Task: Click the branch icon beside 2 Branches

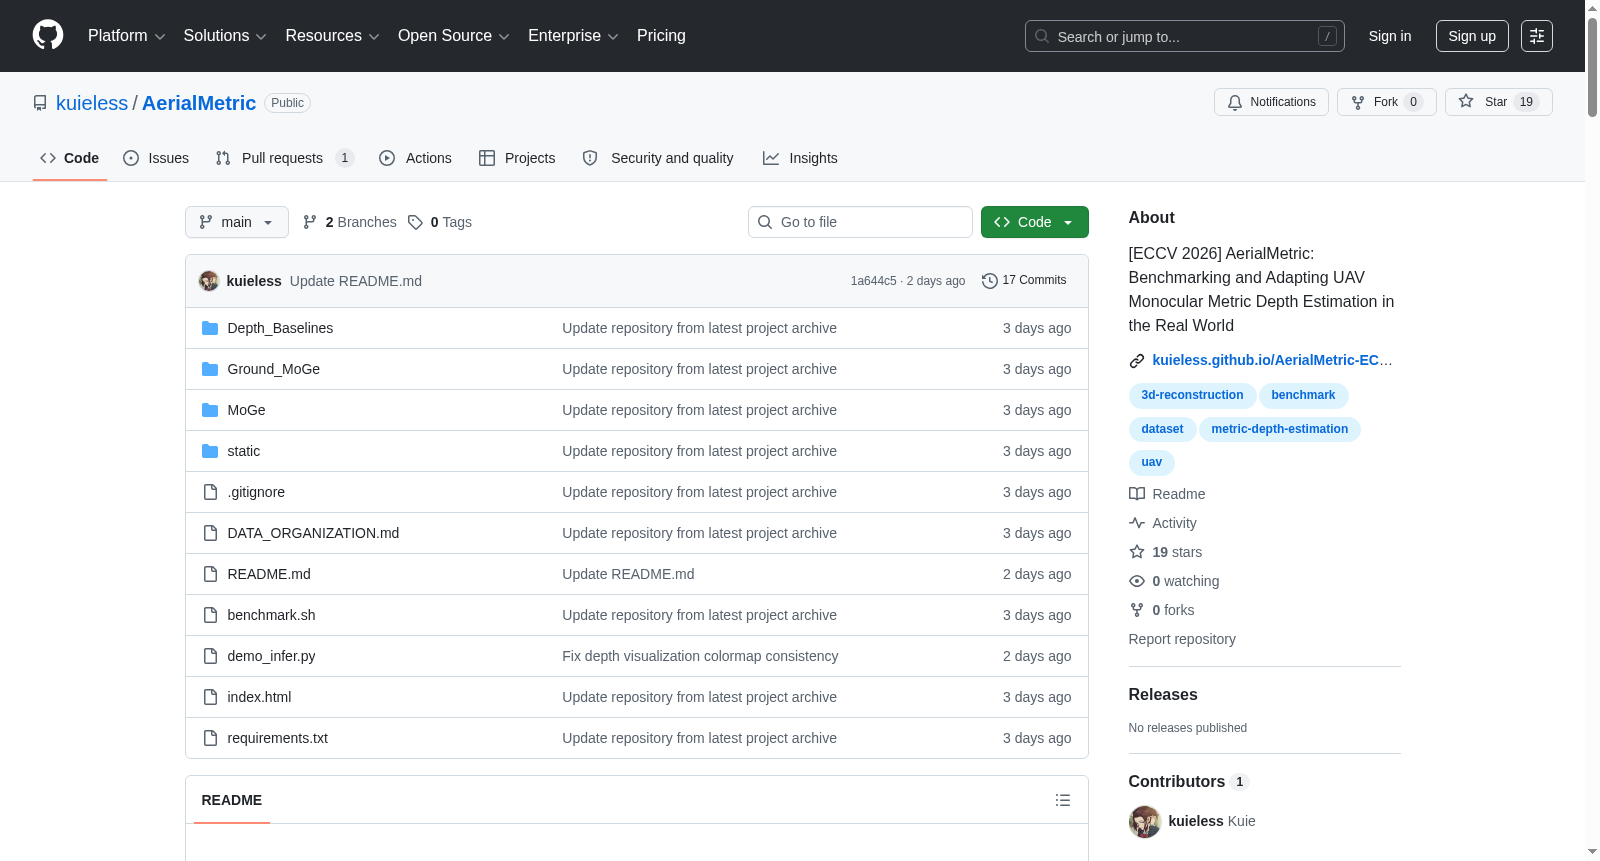Action: [310, 222]
